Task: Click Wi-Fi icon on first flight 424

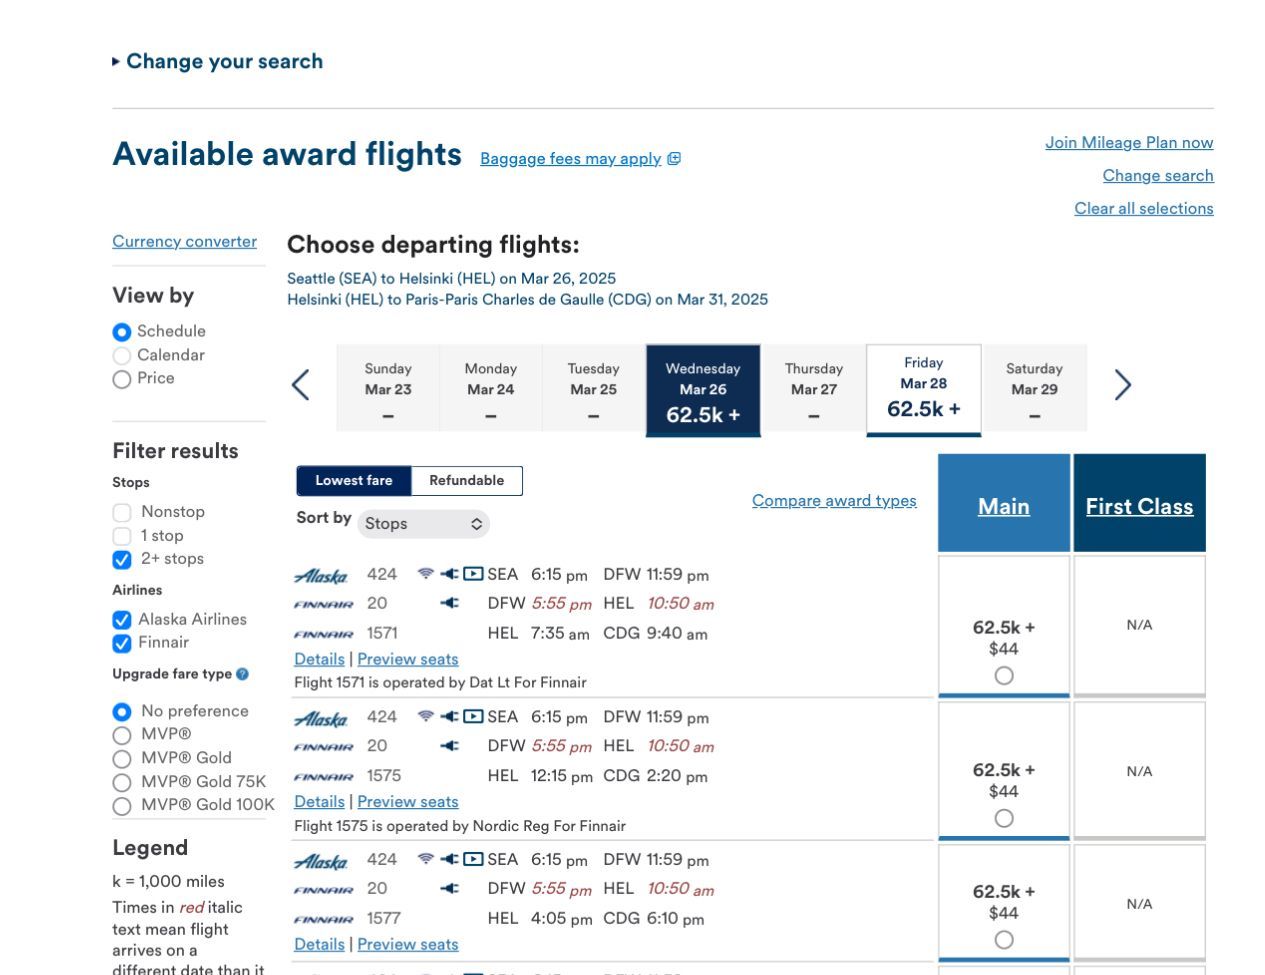Action: point(425,574)
